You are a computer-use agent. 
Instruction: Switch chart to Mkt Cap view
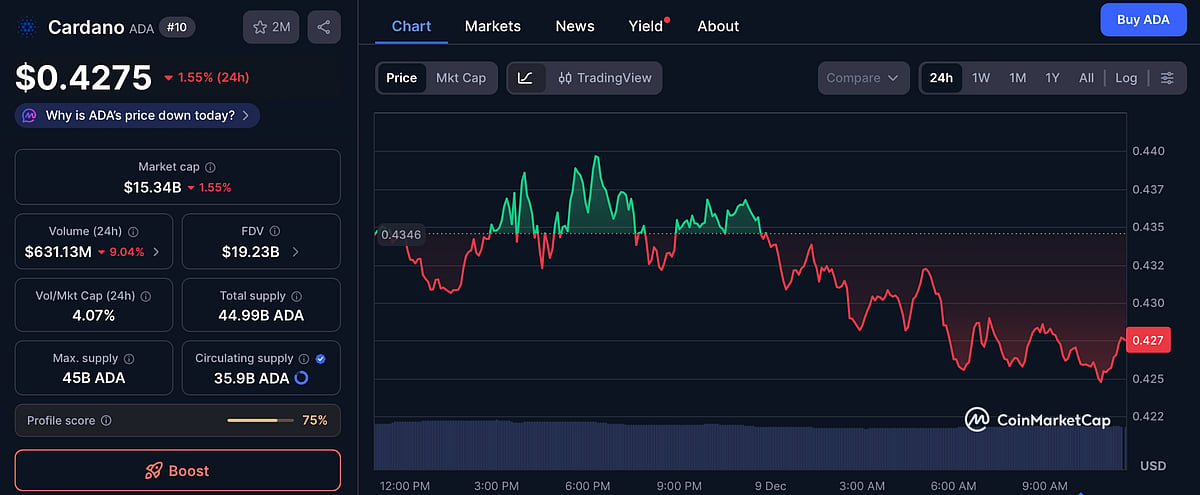click(461, 78)
